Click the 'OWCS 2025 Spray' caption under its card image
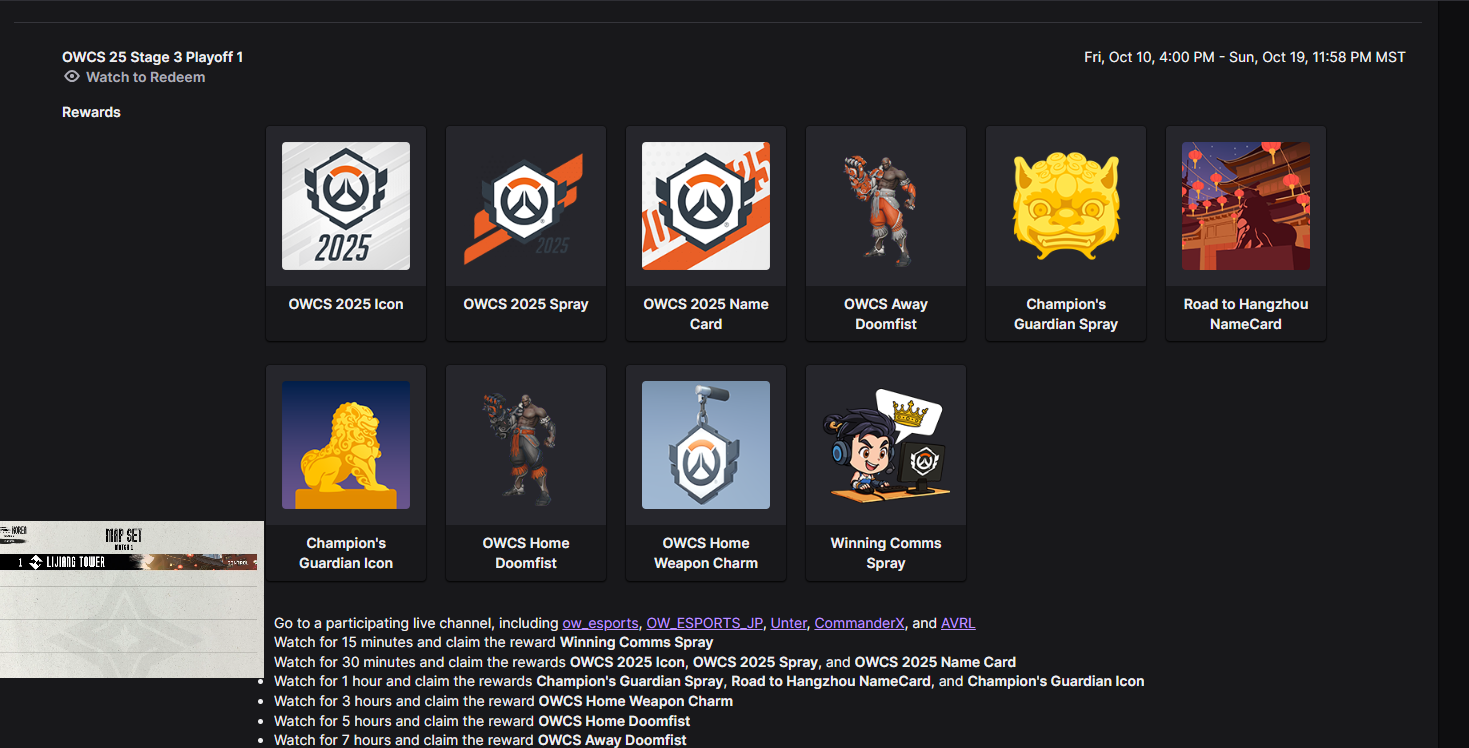 click(x=526, y=304)
